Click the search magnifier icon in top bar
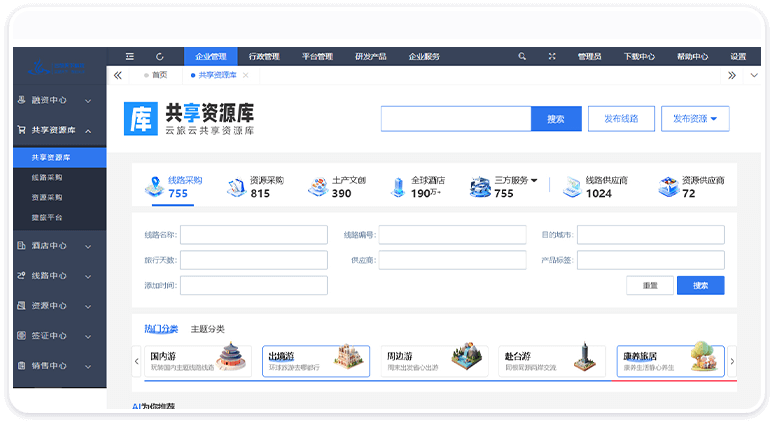774x424 pixels. pyautogui.click(x=522, y=57)
